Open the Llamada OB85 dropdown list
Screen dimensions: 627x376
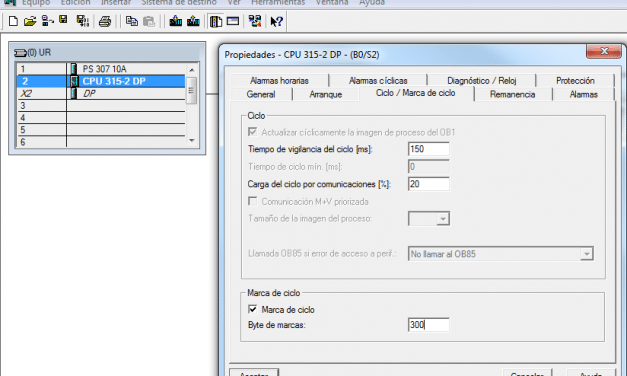coord(586,254)
